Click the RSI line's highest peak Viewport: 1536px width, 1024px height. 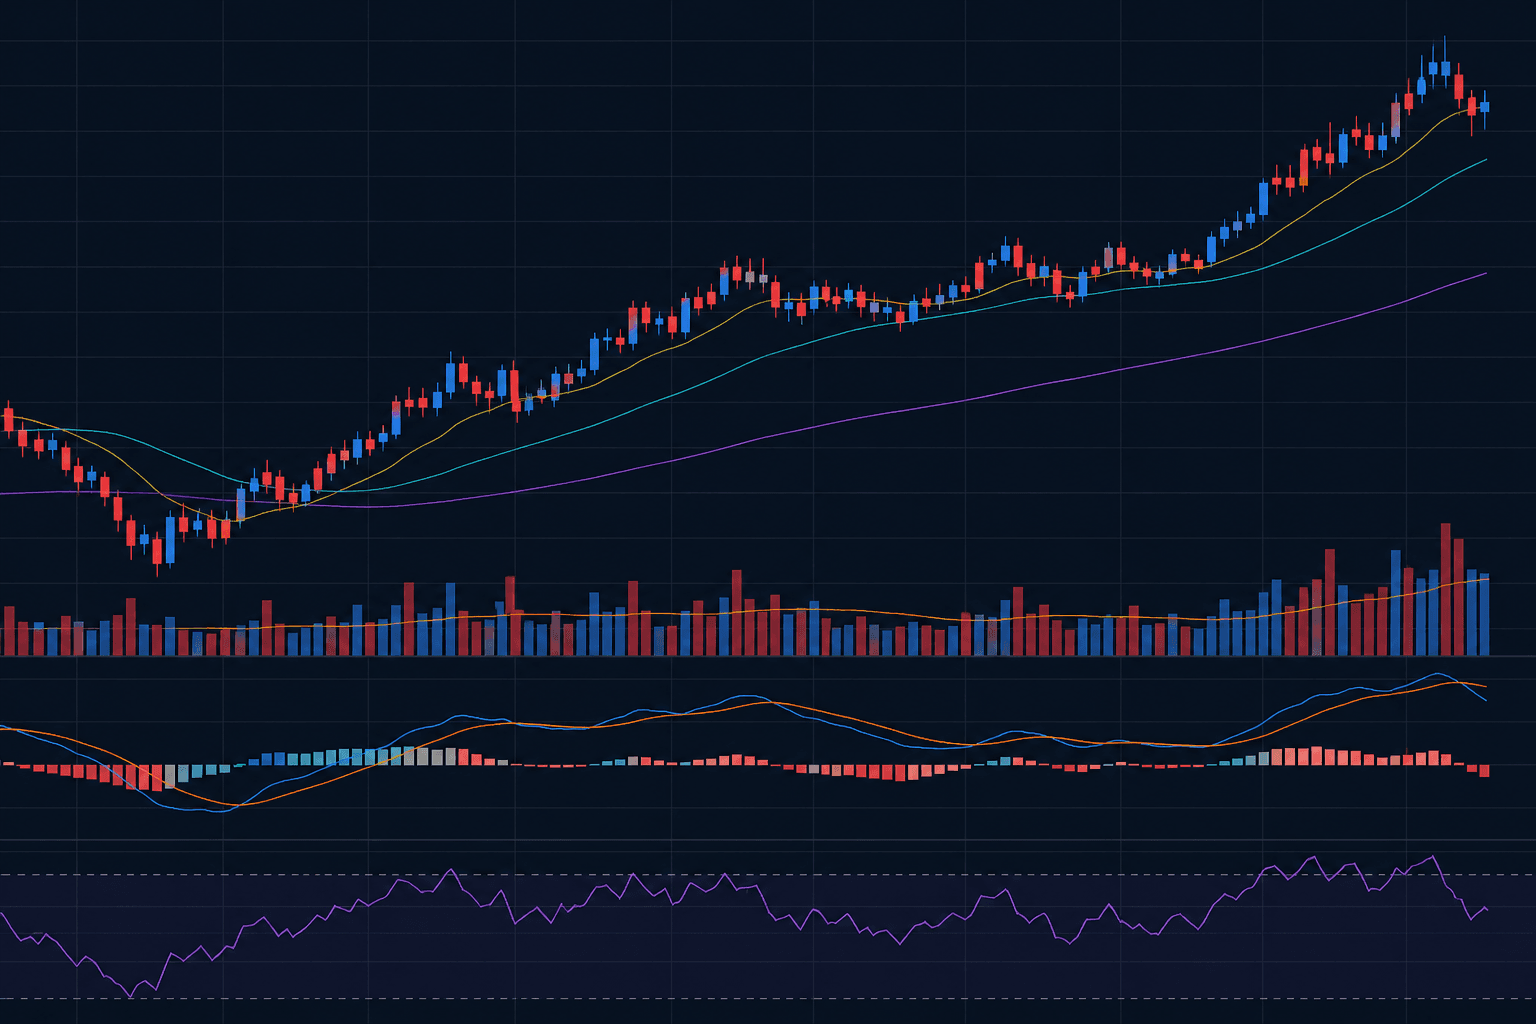(x=1434, y=857)
